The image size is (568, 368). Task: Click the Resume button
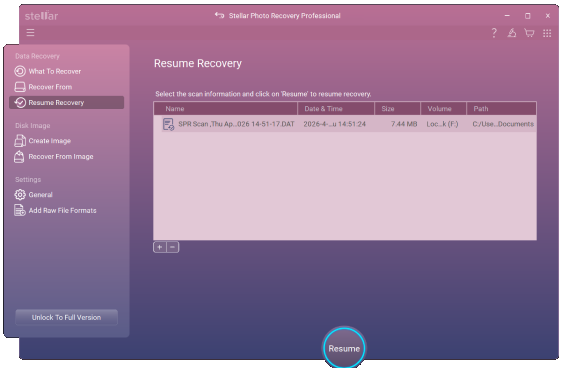tap(344, 348)
